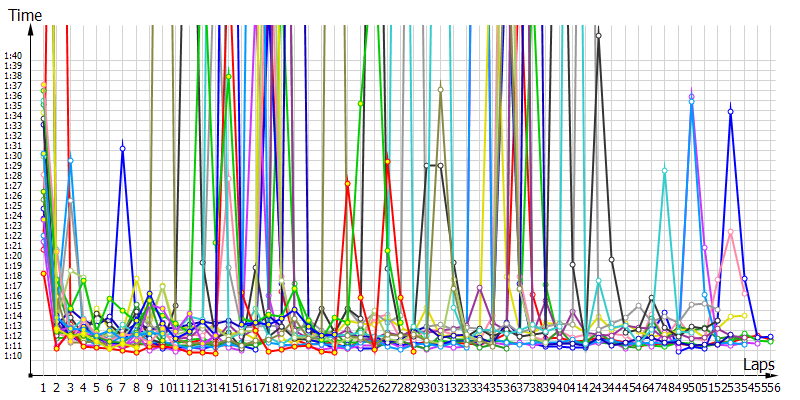Click lap number 1 on the x-axis
This screenshot has width=800, height=400.
coord(43,386)
